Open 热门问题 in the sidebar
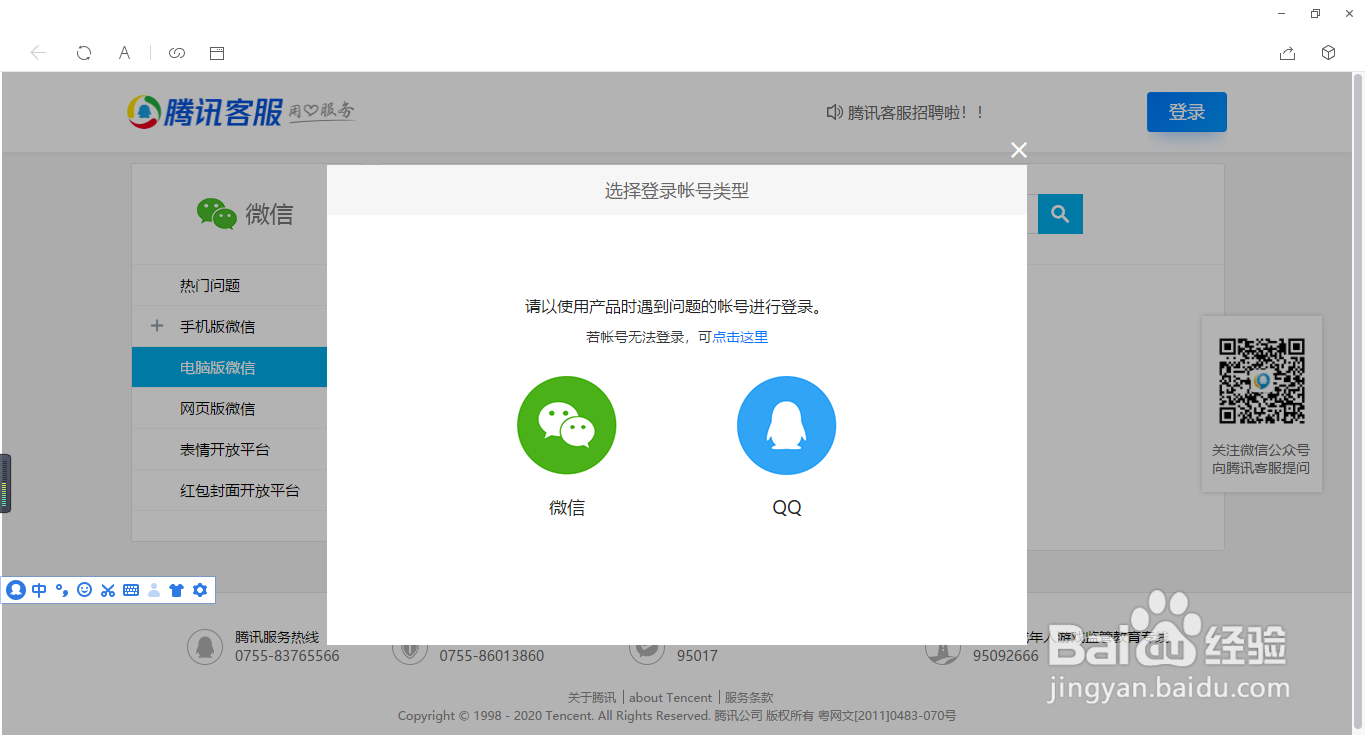 pos(210,285)
